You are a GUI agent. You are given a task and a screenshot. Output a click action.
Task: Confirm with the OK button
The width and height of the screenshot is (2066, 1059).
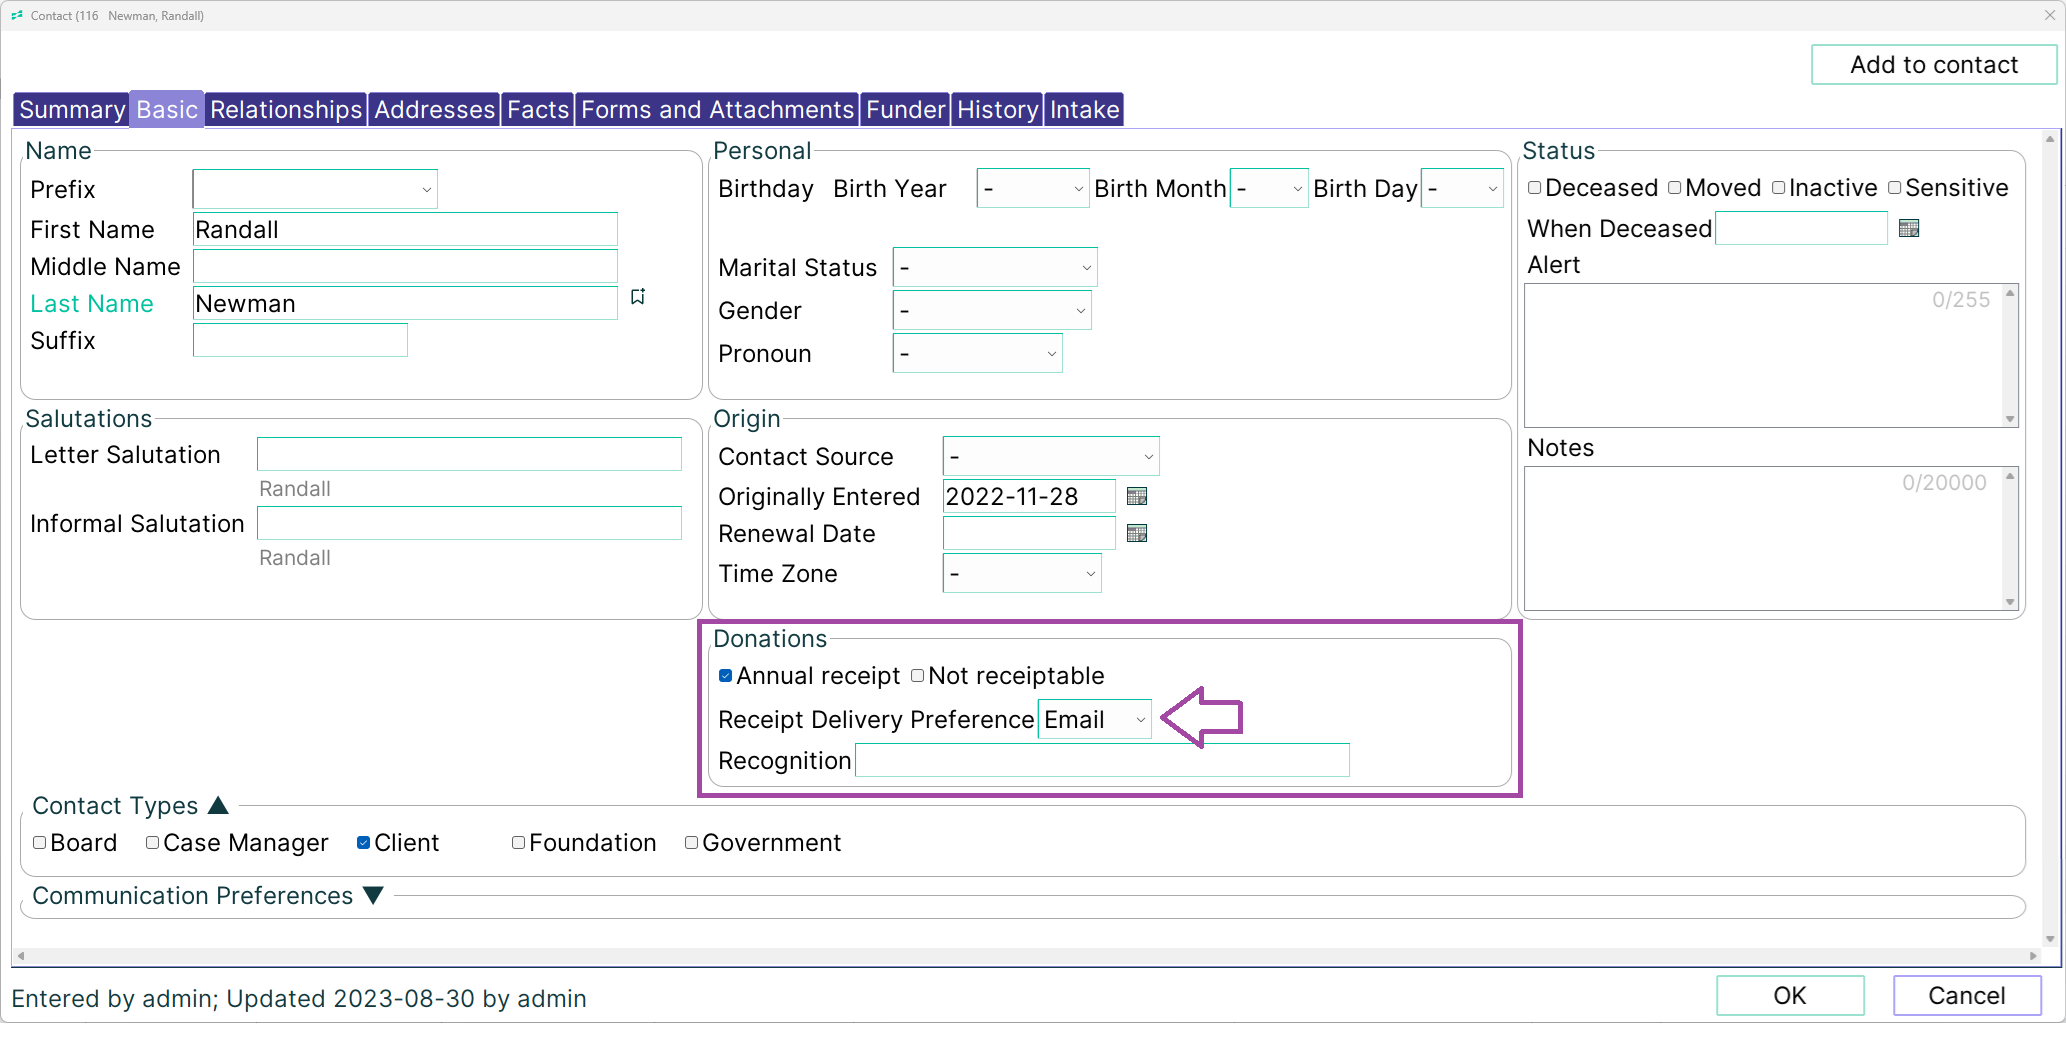[x=1789, y=996]
